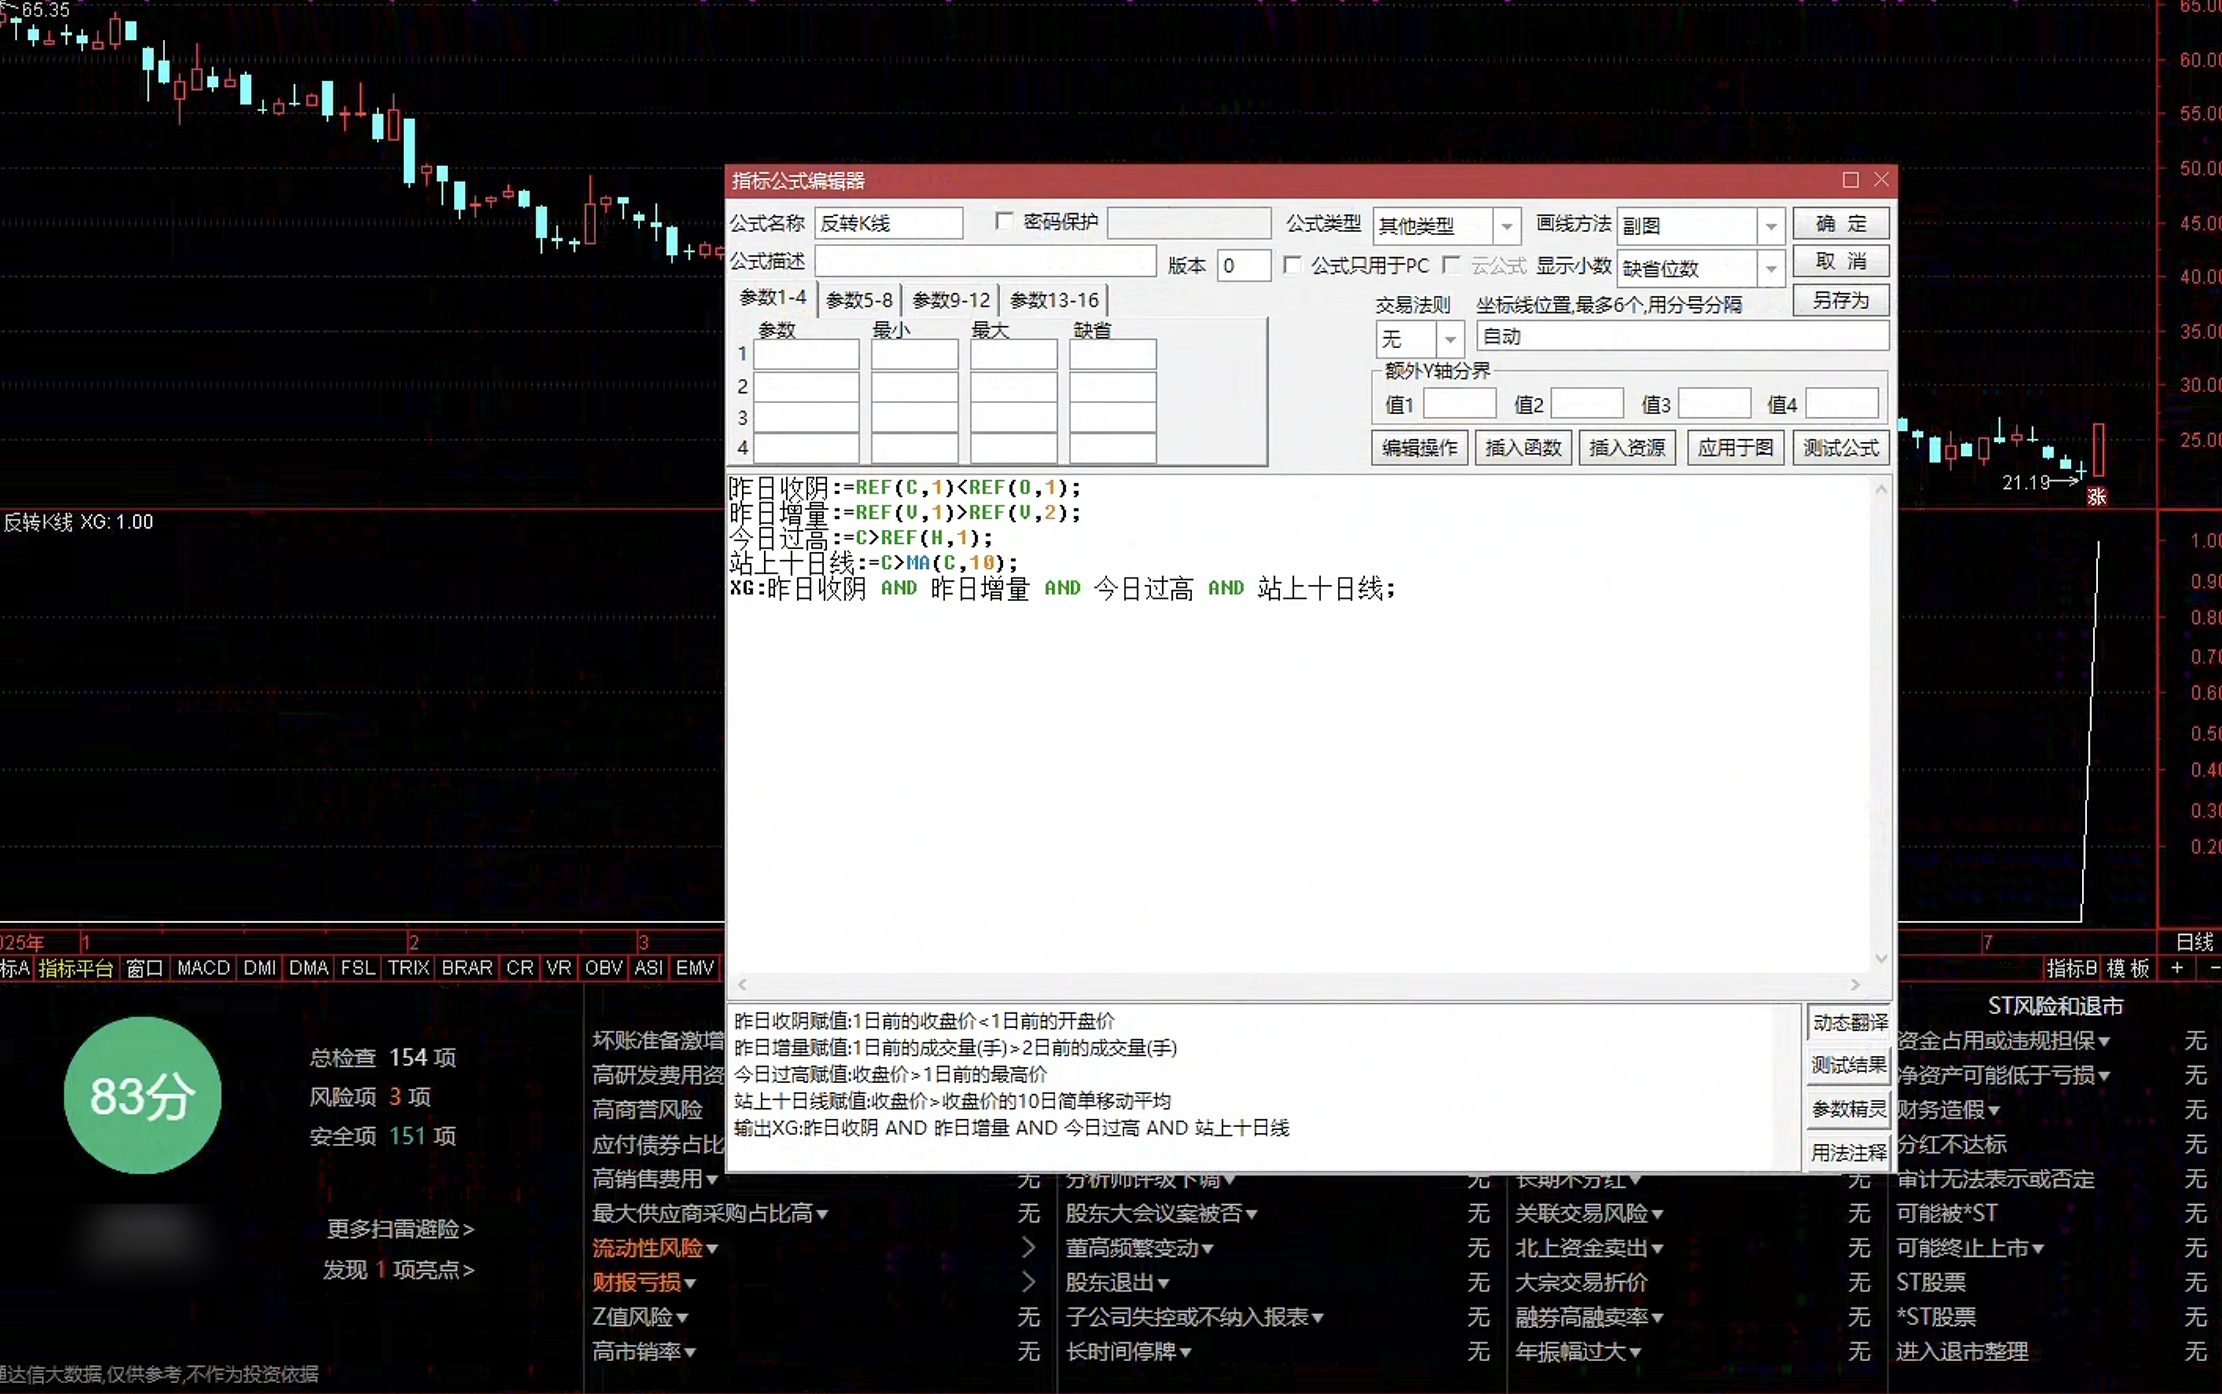This screenshot has height=1394, width=2222.
Task: Click 插入函数 button
Action: (1523, 447)
